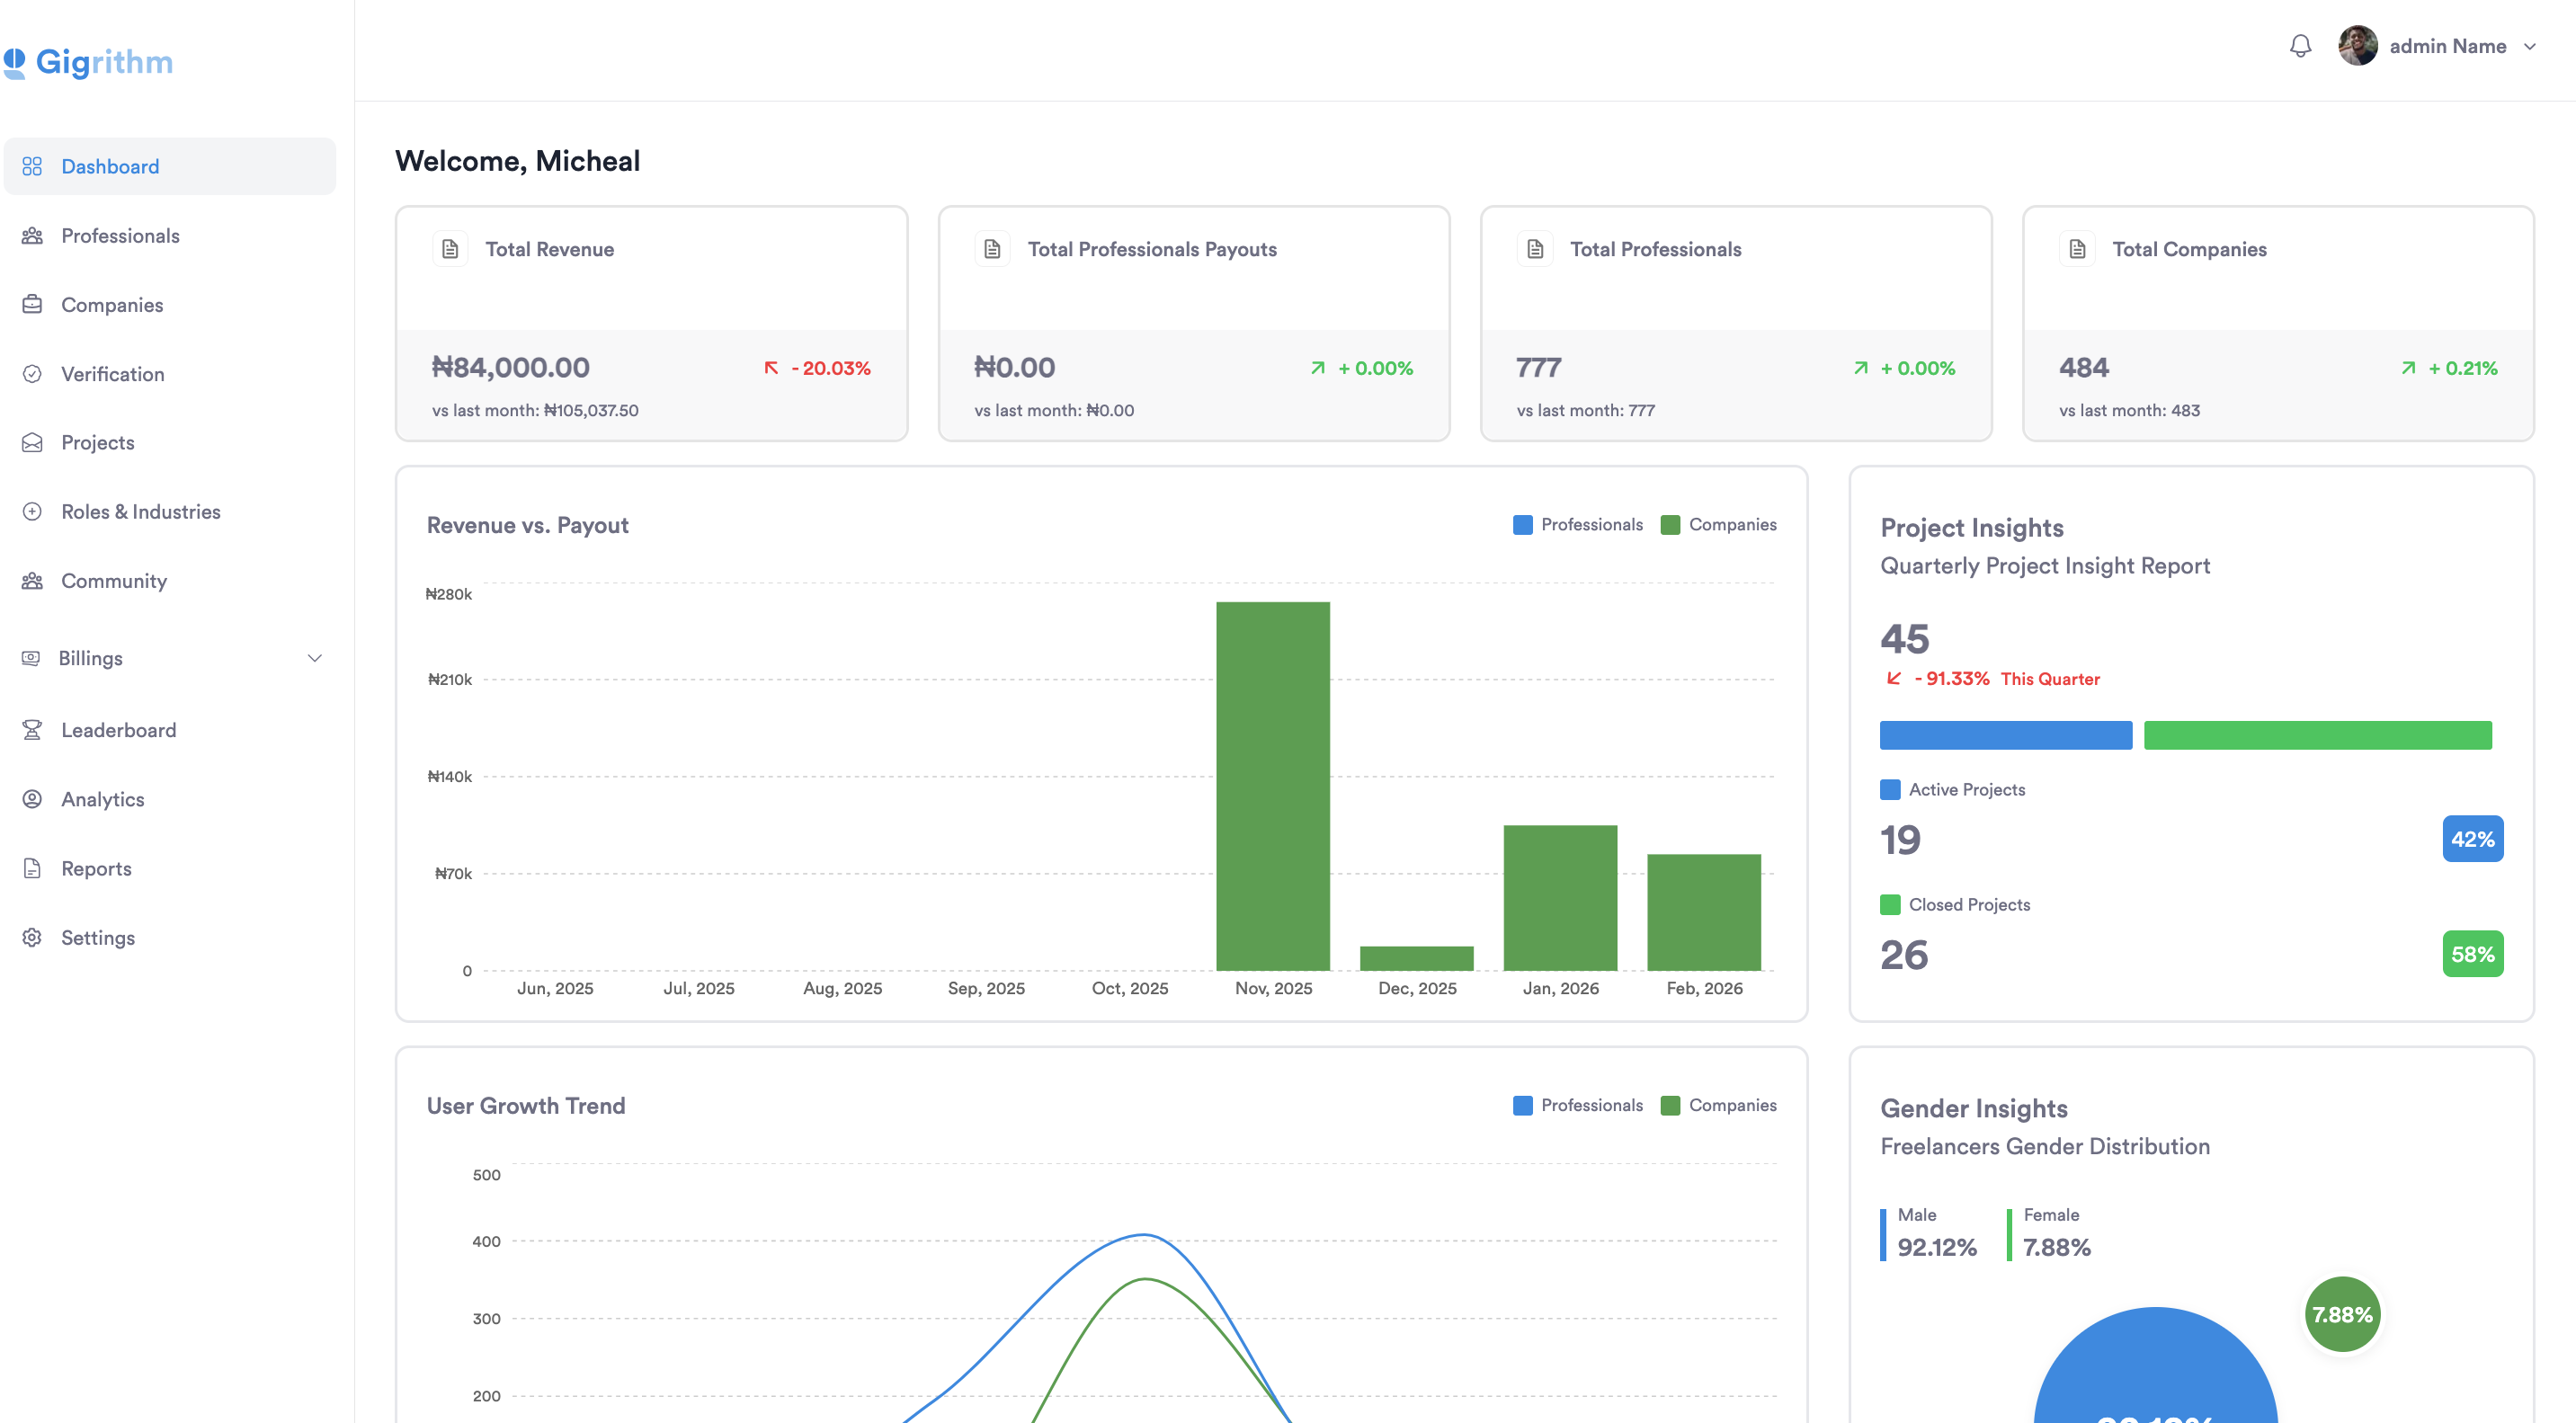Image resolution: width=2576 pixels, height=1423 pixels.
Task: Click the Nov, 2025 revenue bar
Action: [1273, 786]
